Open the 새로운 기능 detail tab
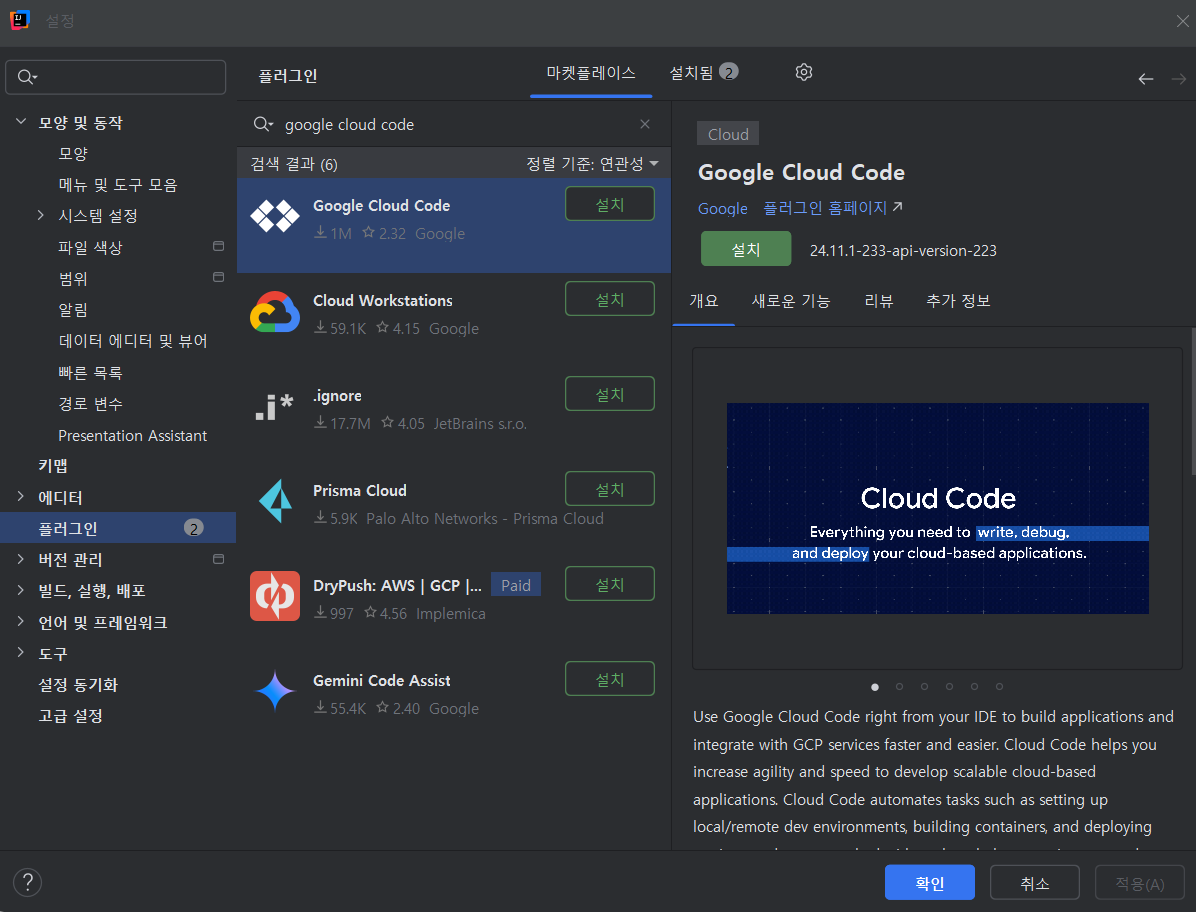The width and height of the screenshot is (1196, 912). (x=791, y=300)
